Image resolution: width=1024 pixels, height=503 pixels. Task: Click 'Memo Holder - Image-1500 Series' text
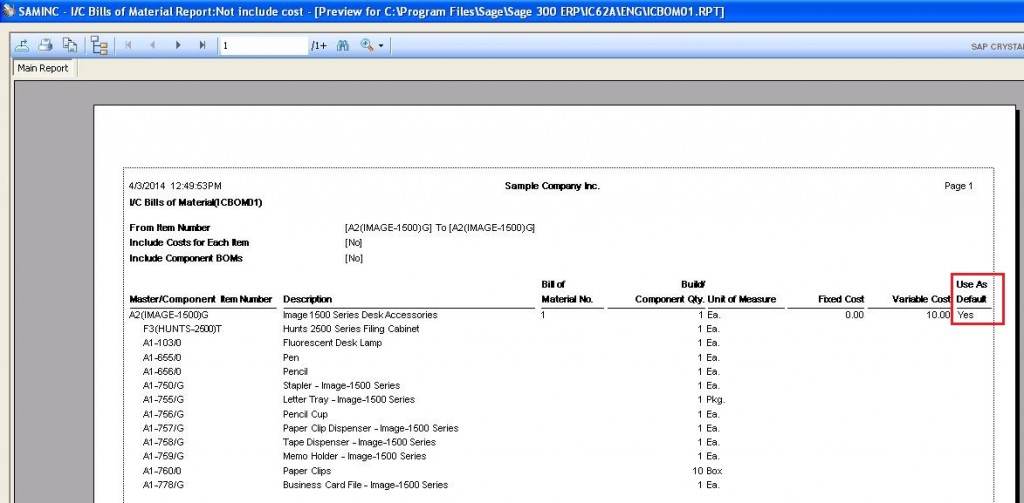(355, 456)
